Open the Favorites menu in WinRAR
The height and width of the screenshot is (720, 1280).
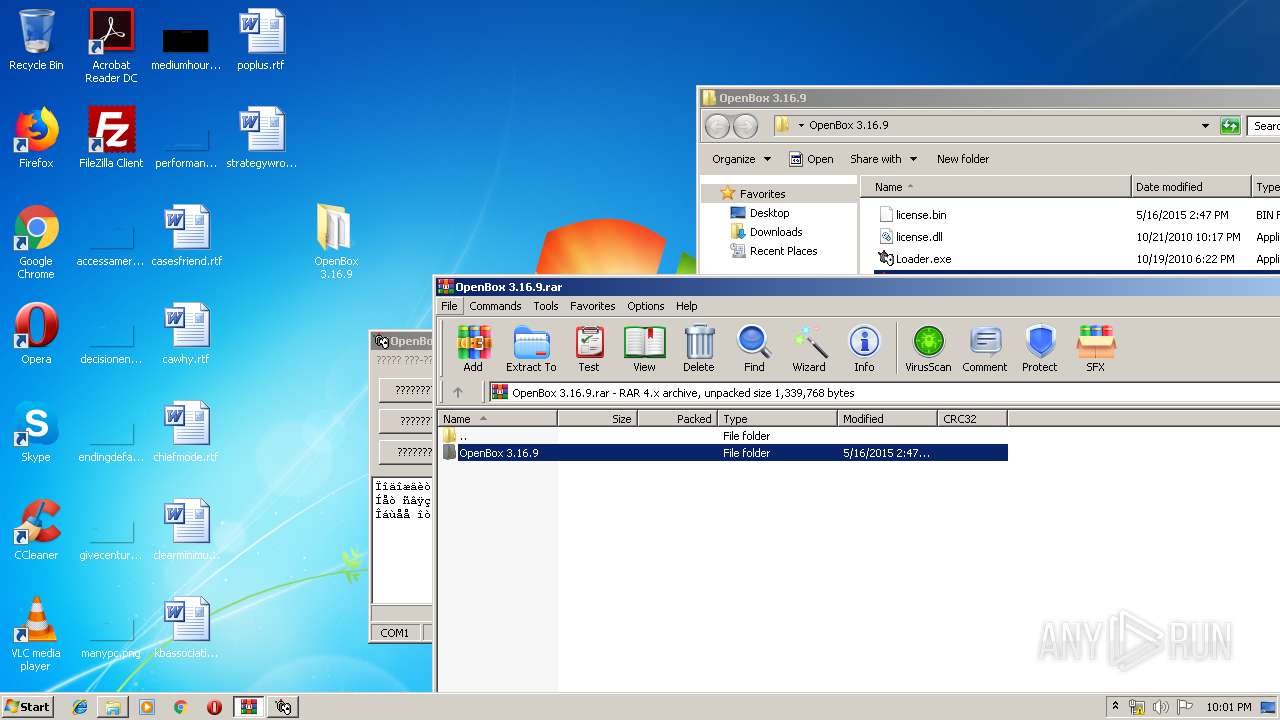click(593, 306)
